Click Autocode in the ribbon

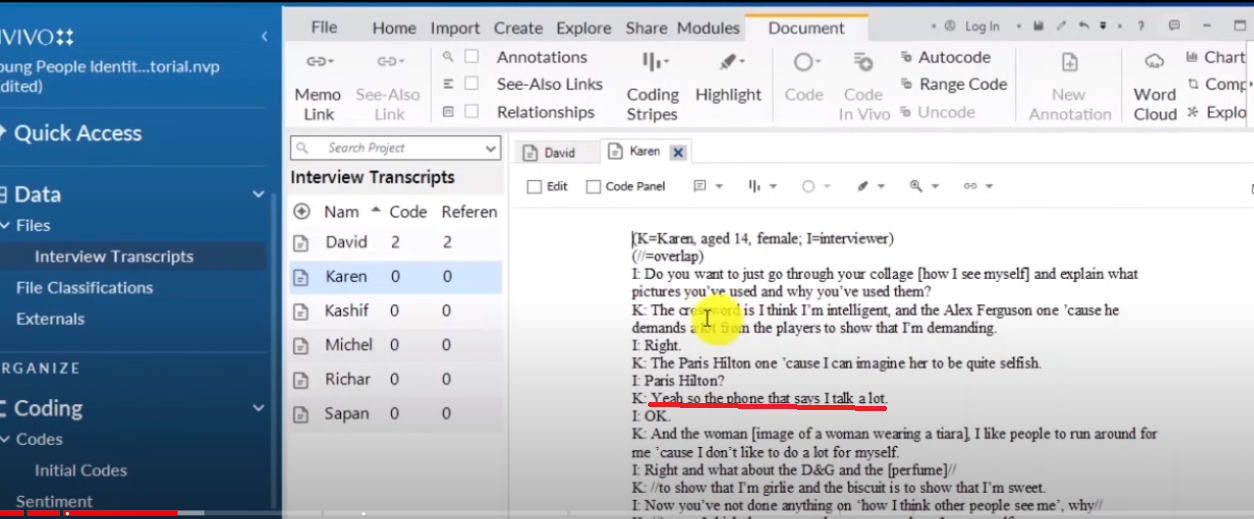point(945,57)
